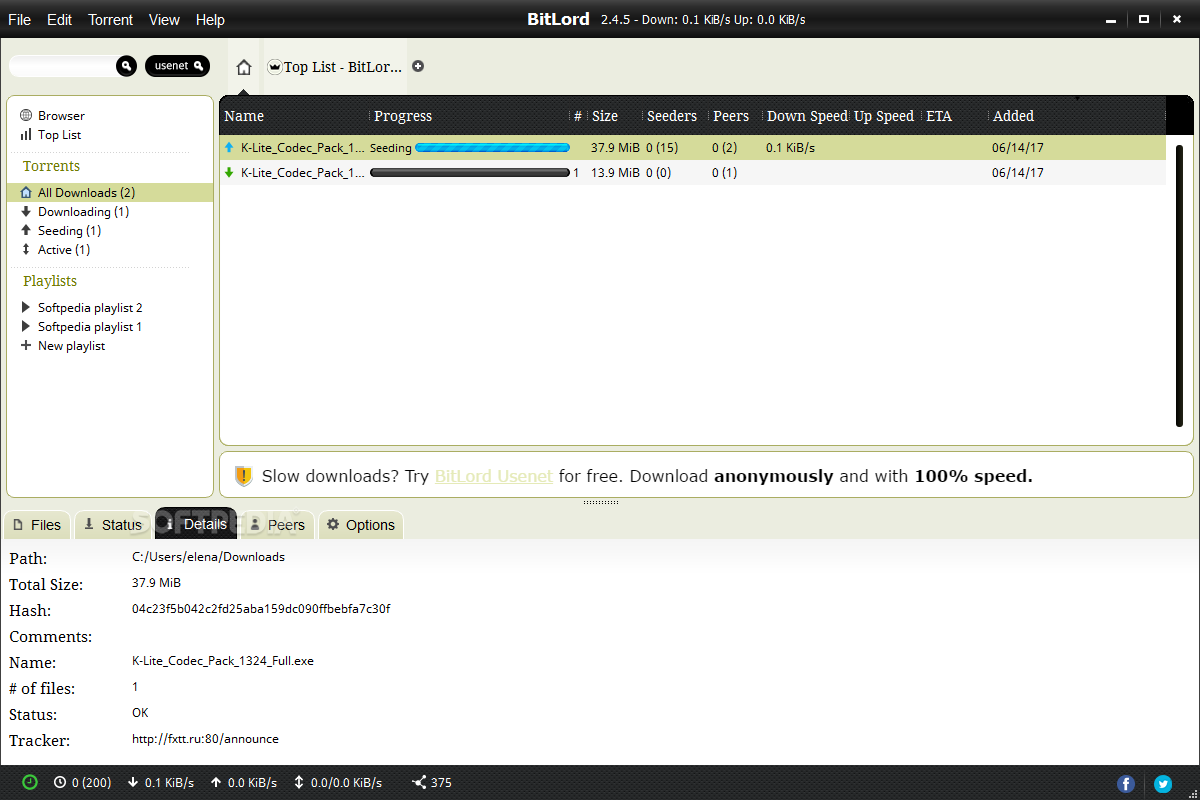Expand Softpedia playlist 2

[27, 307]
